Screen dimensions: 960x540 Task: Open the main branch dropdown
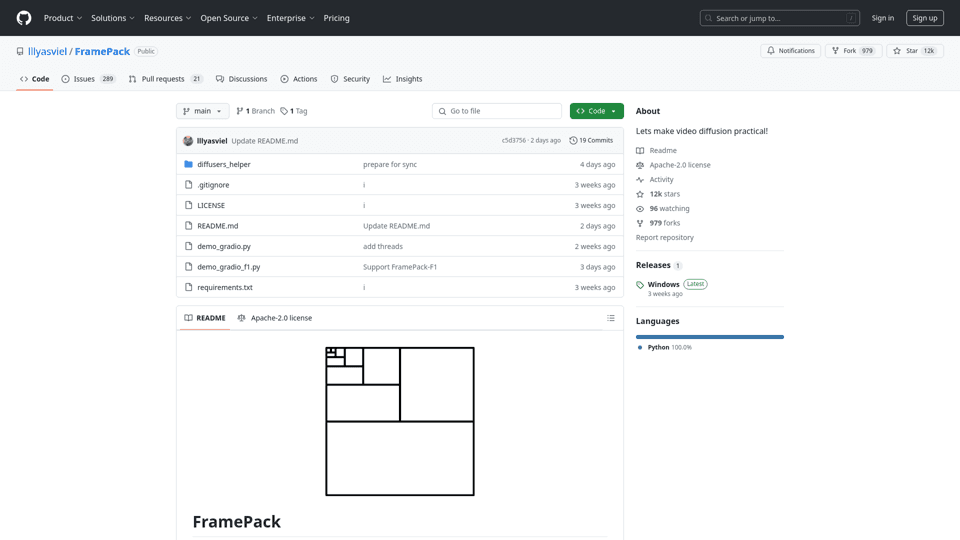[203, 111]
